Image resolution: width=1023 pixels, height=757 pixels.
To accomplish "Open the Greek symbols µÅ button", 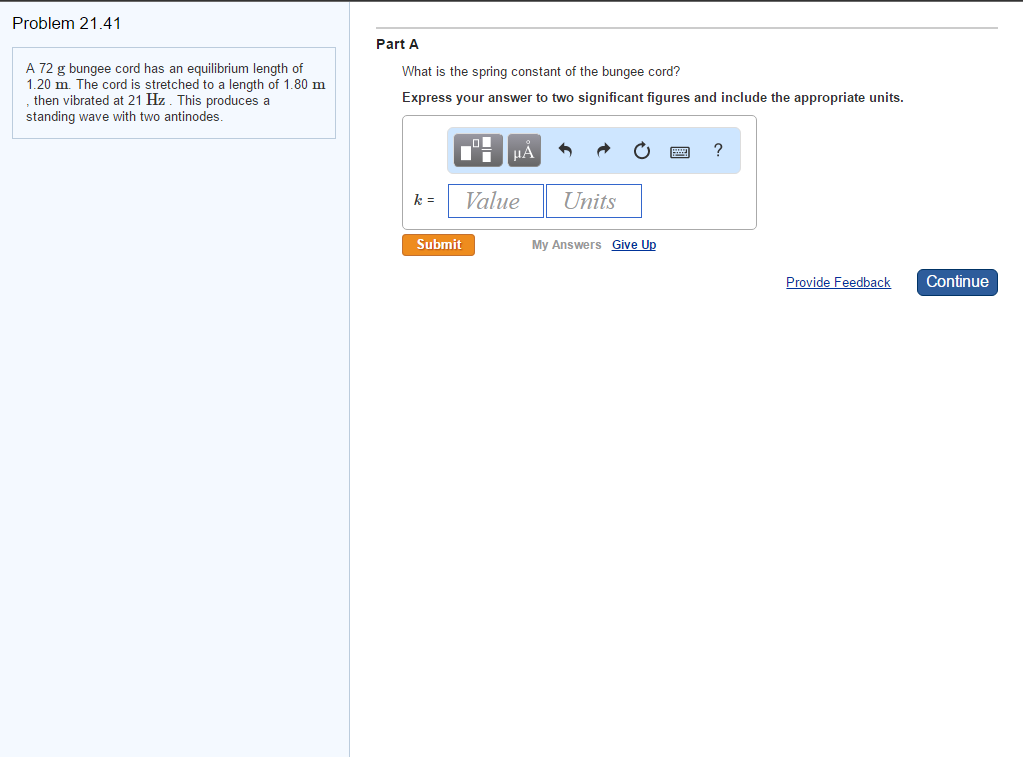I will pos(524,151).
